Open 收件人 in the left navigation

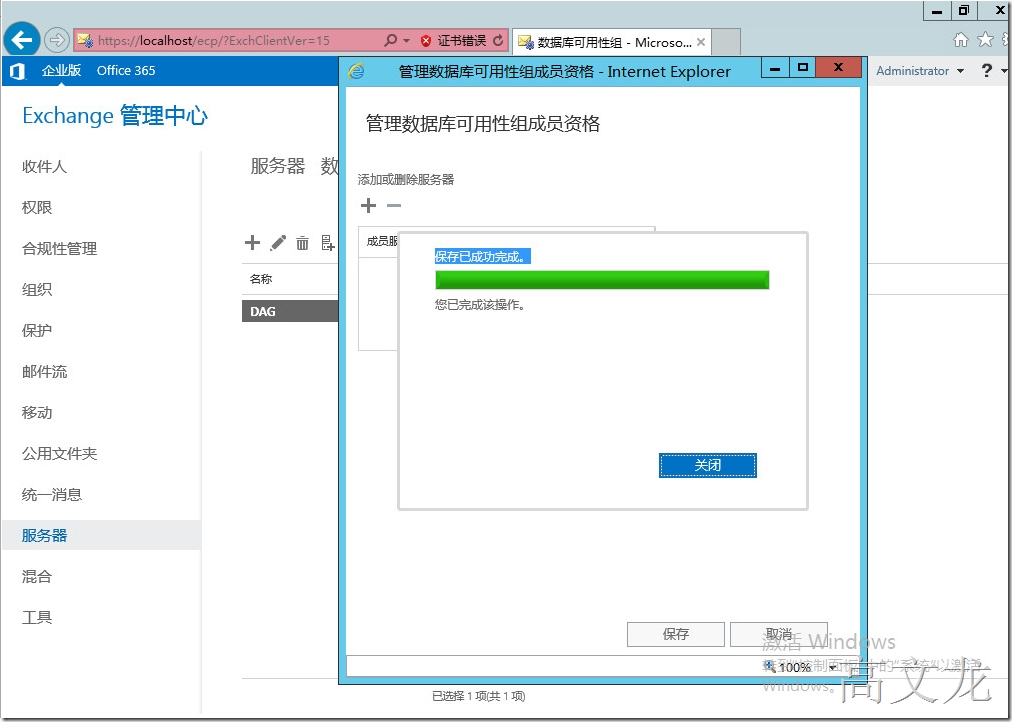(x=45, y=166)
